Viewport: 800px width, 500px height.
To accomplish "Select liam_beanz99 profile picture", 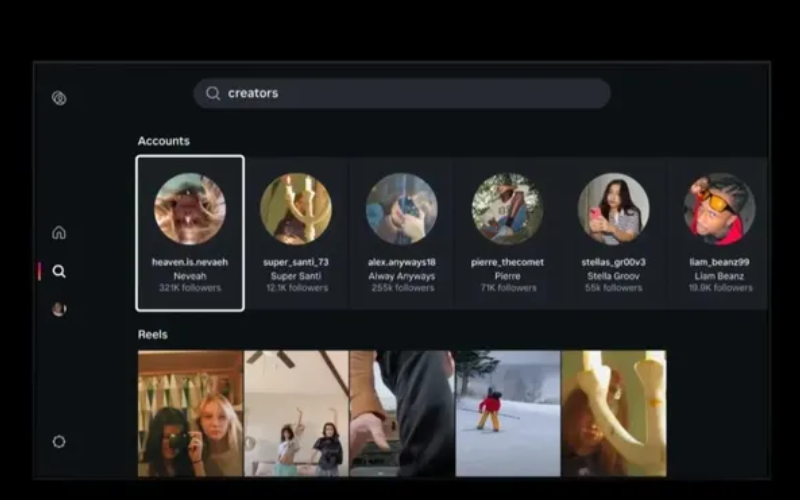I will (x=719, y=209).
